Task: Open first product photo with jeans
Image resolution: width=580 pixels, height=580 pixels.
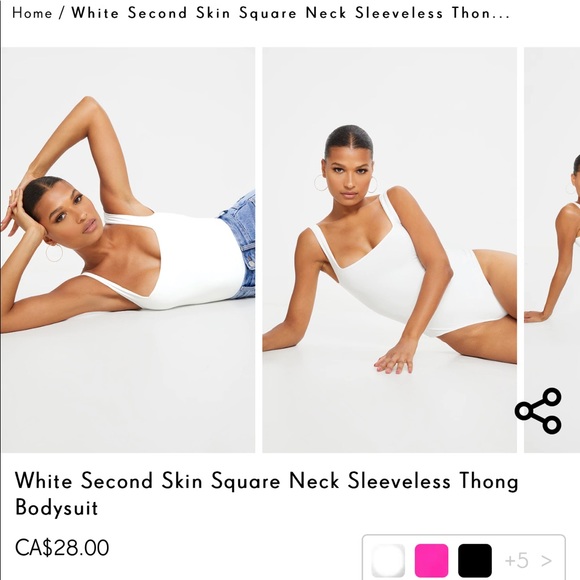Action: click(x=128, y=250)
